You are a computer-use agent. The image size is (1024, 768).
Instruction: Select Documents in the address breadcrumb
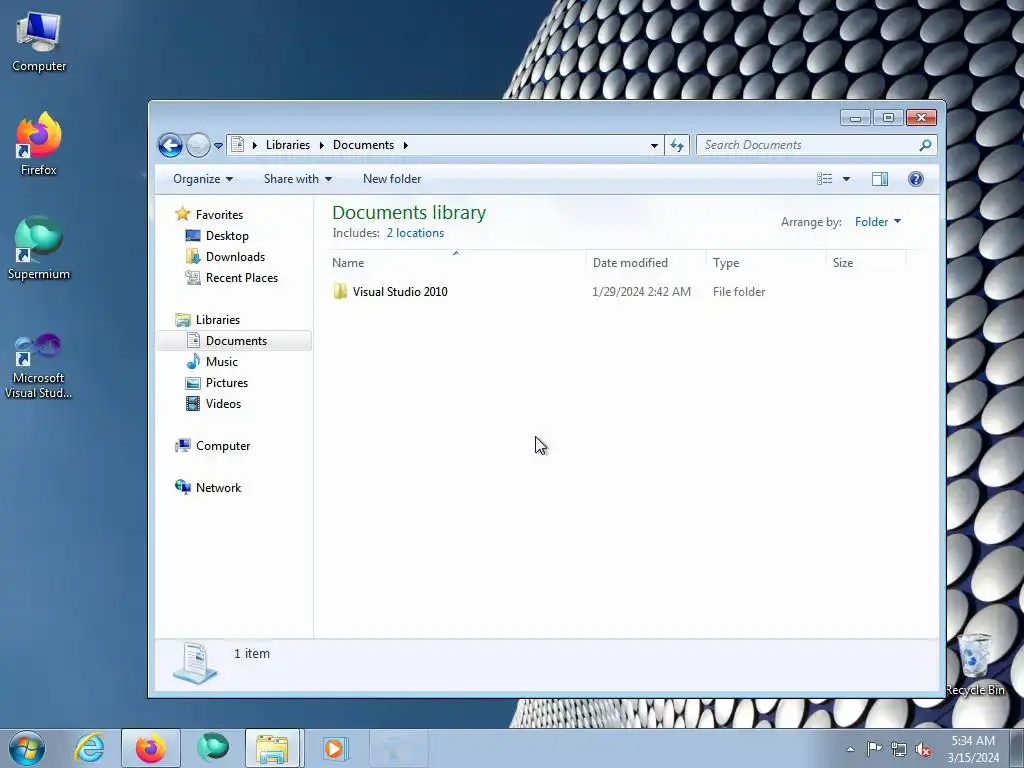363,145
